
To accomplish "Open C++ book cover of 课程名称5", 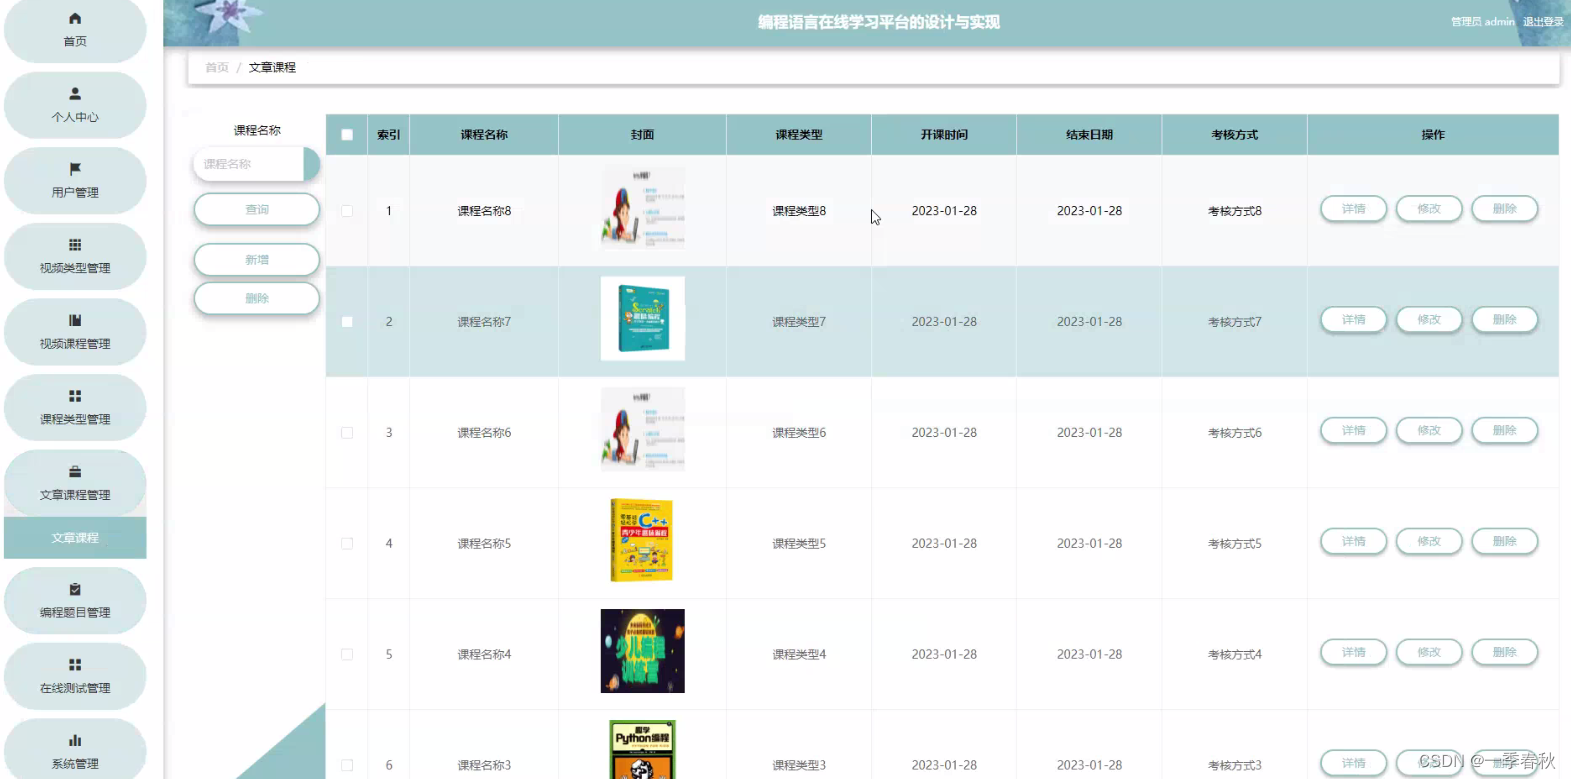I will pyautogui.click(x=643, y=540).
